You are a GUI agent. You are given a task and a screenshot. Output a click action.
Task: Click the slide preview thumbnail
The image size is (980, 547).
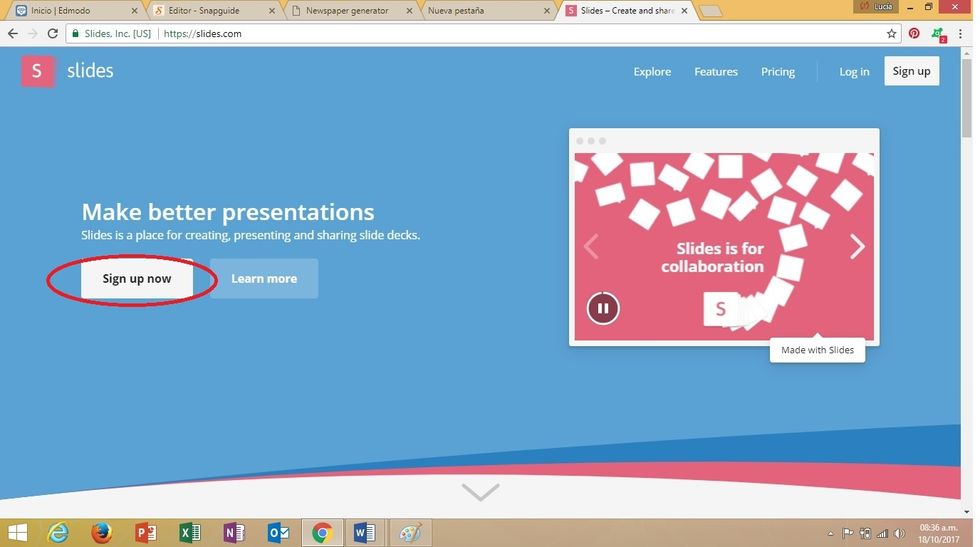click(x=724, y=247)
